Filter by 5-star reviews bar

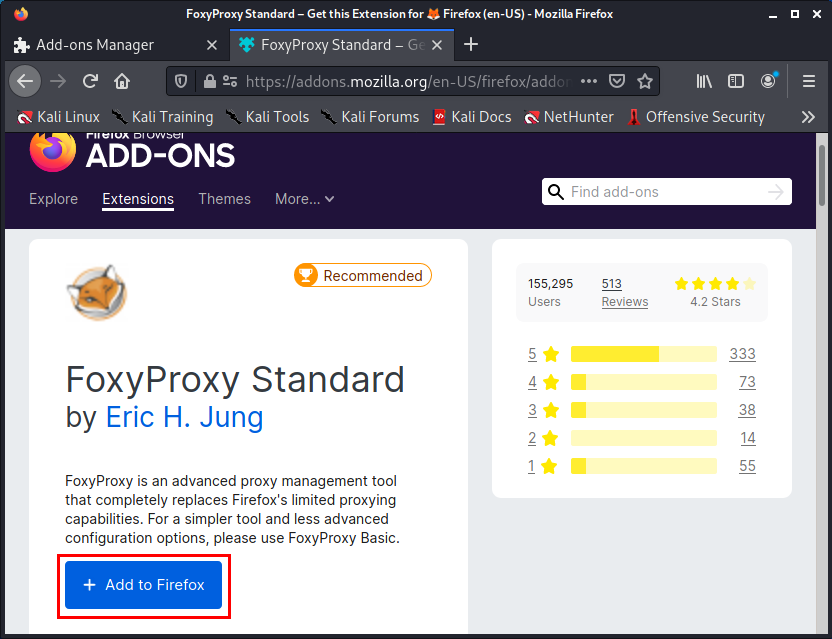click(644, 354)
